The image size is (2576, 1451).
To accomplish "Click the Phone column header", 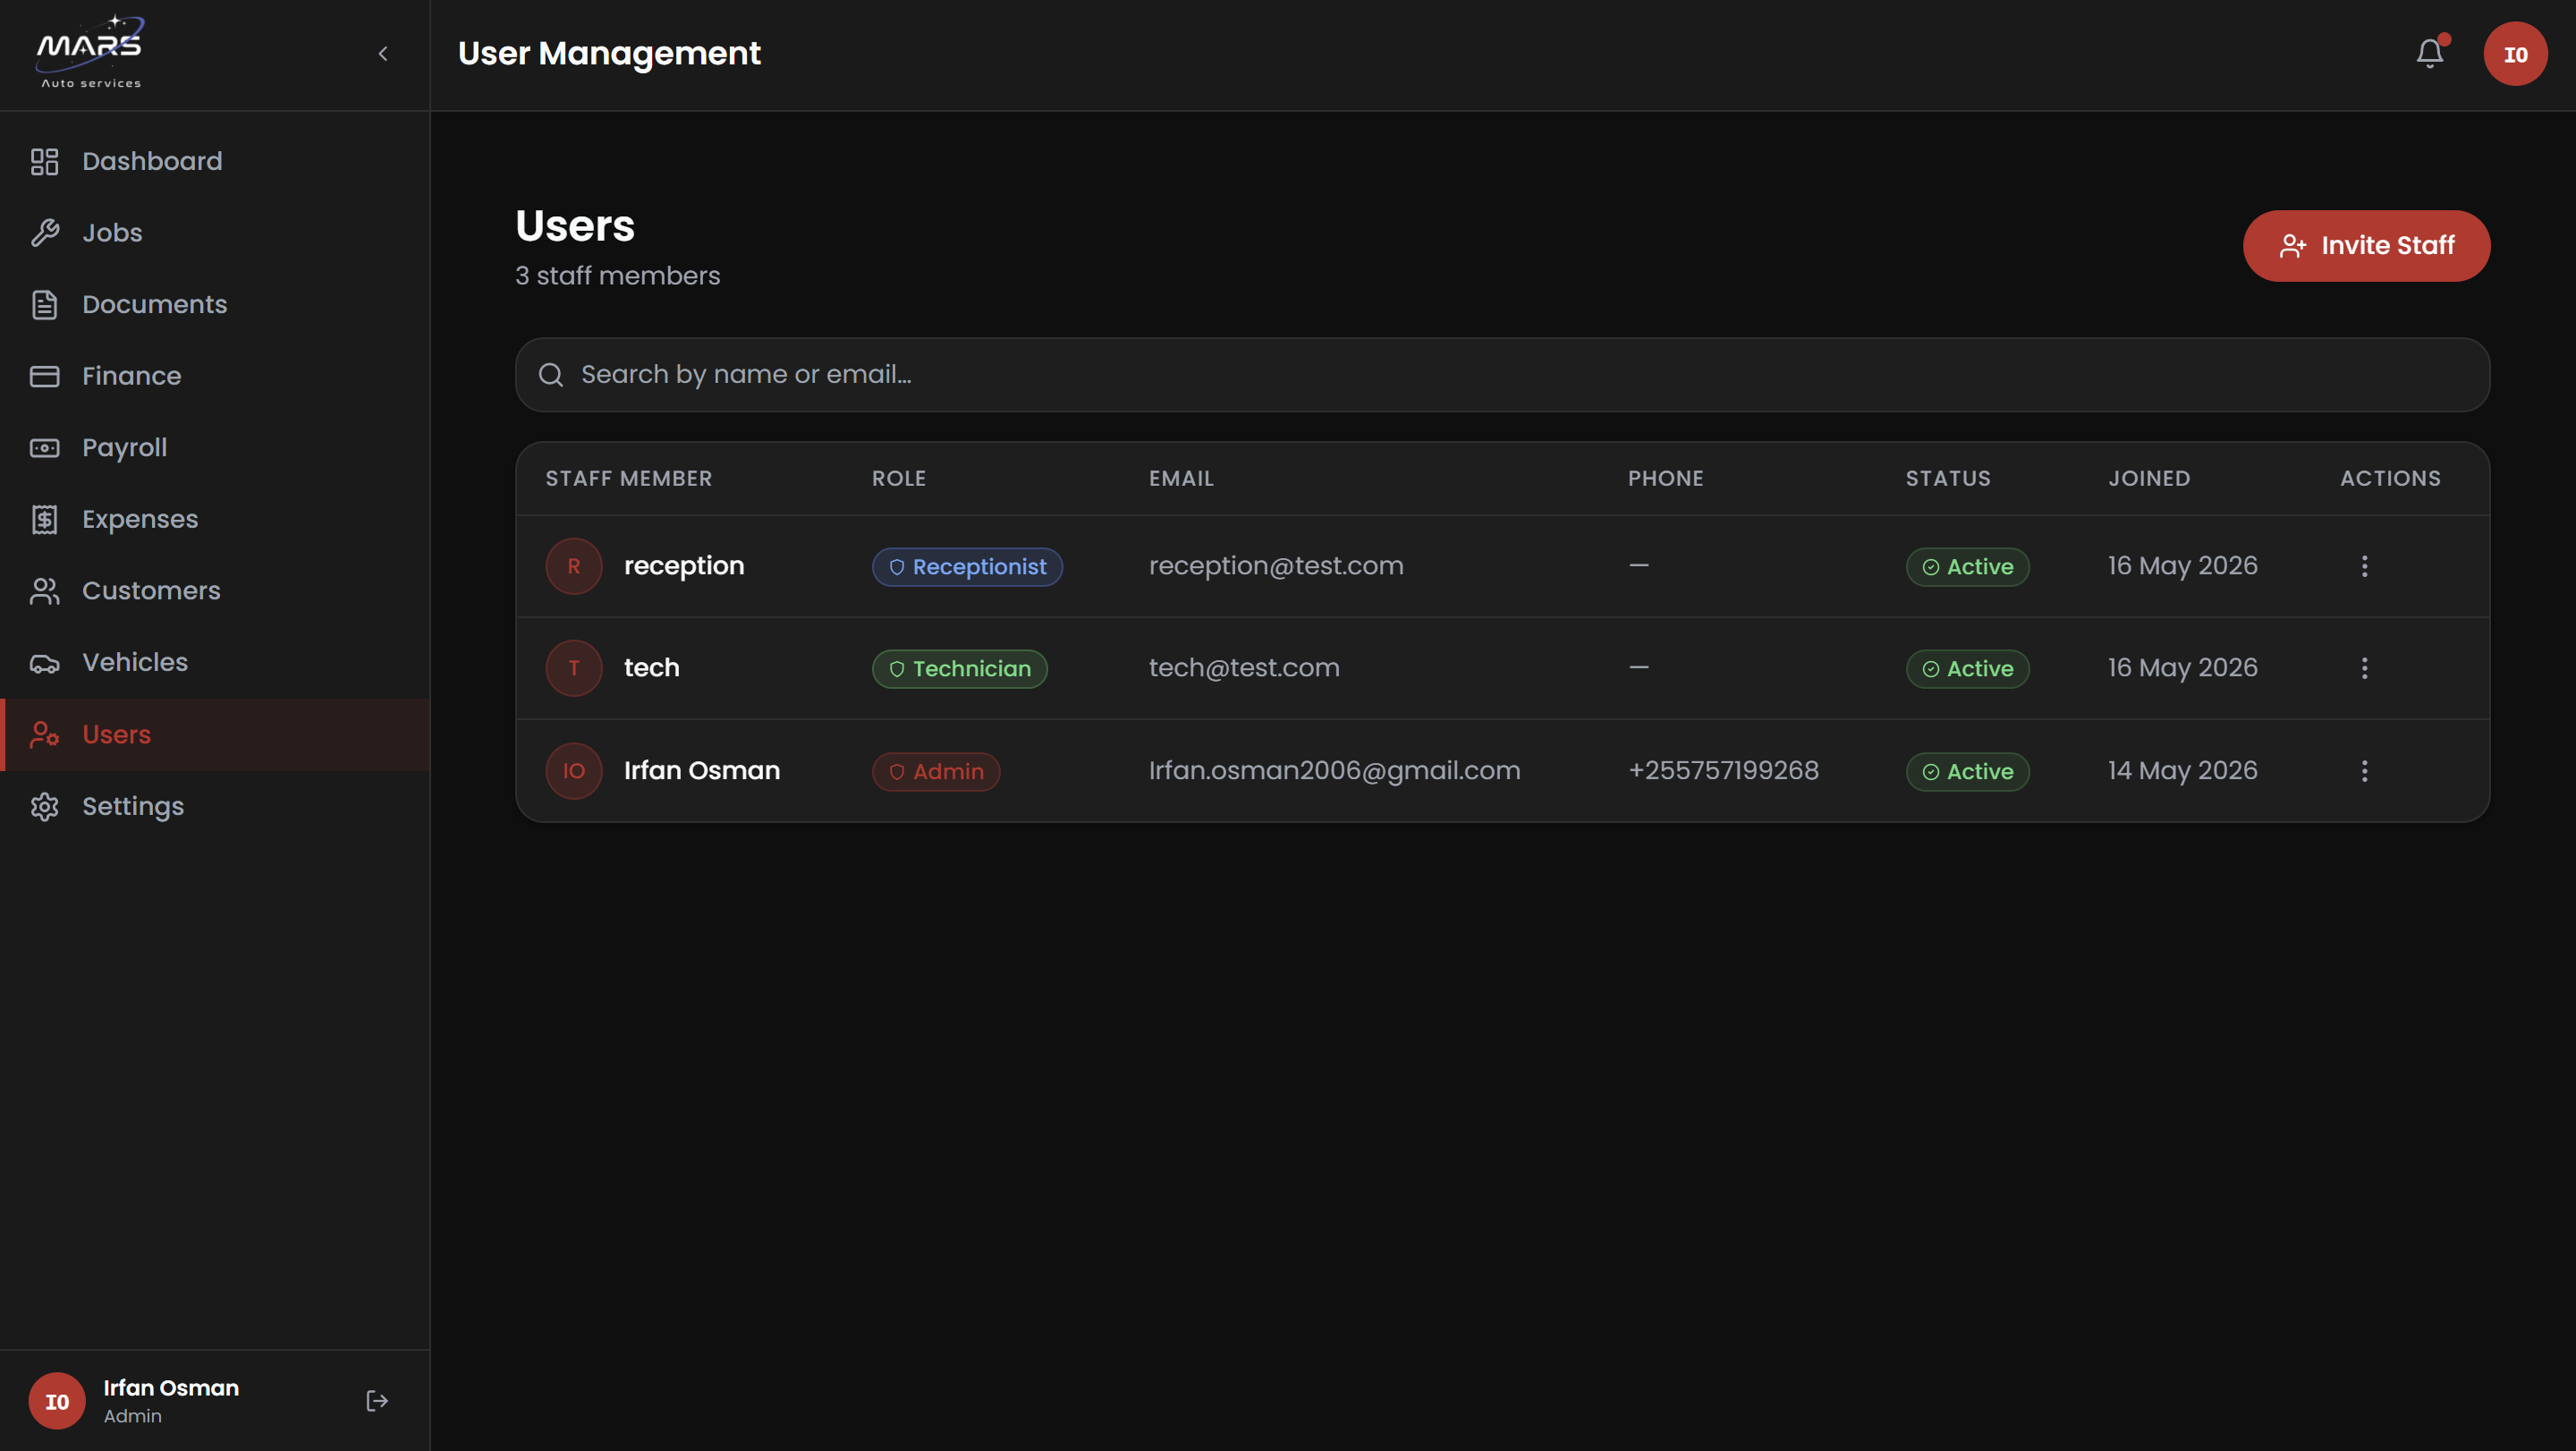I will [1666, 479].
